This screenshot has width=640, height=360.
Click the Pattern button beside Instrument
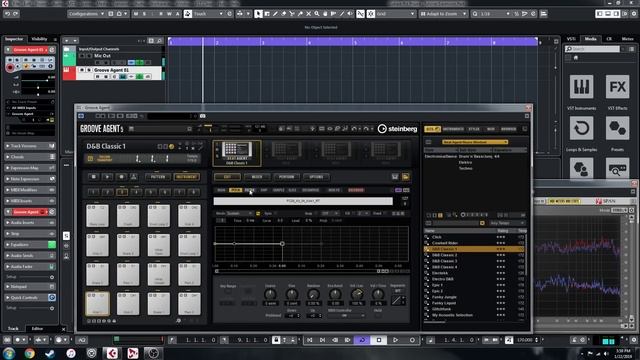(x=158, y=177)
